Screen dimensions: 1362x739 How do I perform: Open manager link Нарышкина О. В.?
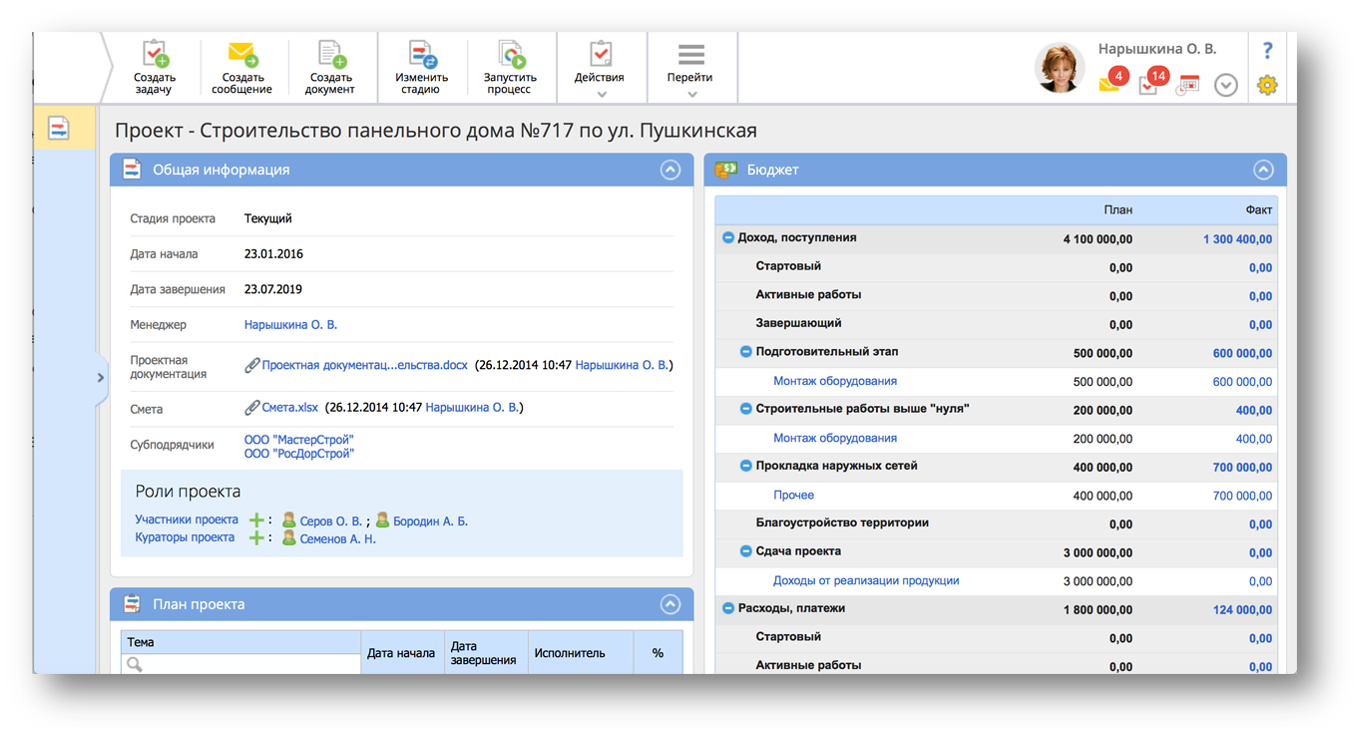click(x=291, y=325)
